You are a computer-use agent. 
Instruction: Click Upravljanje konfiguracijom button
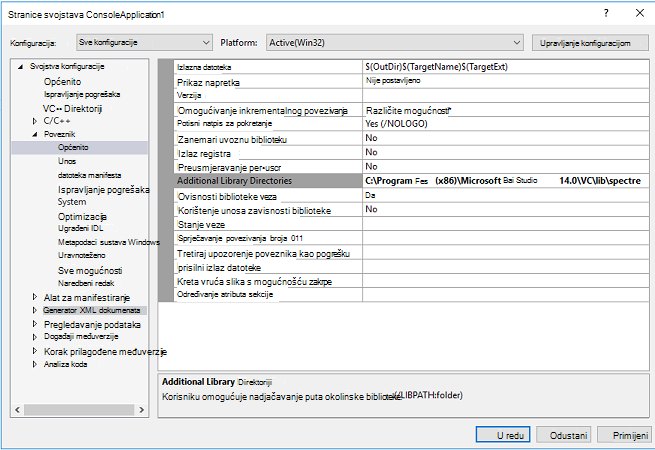[590, 43]
